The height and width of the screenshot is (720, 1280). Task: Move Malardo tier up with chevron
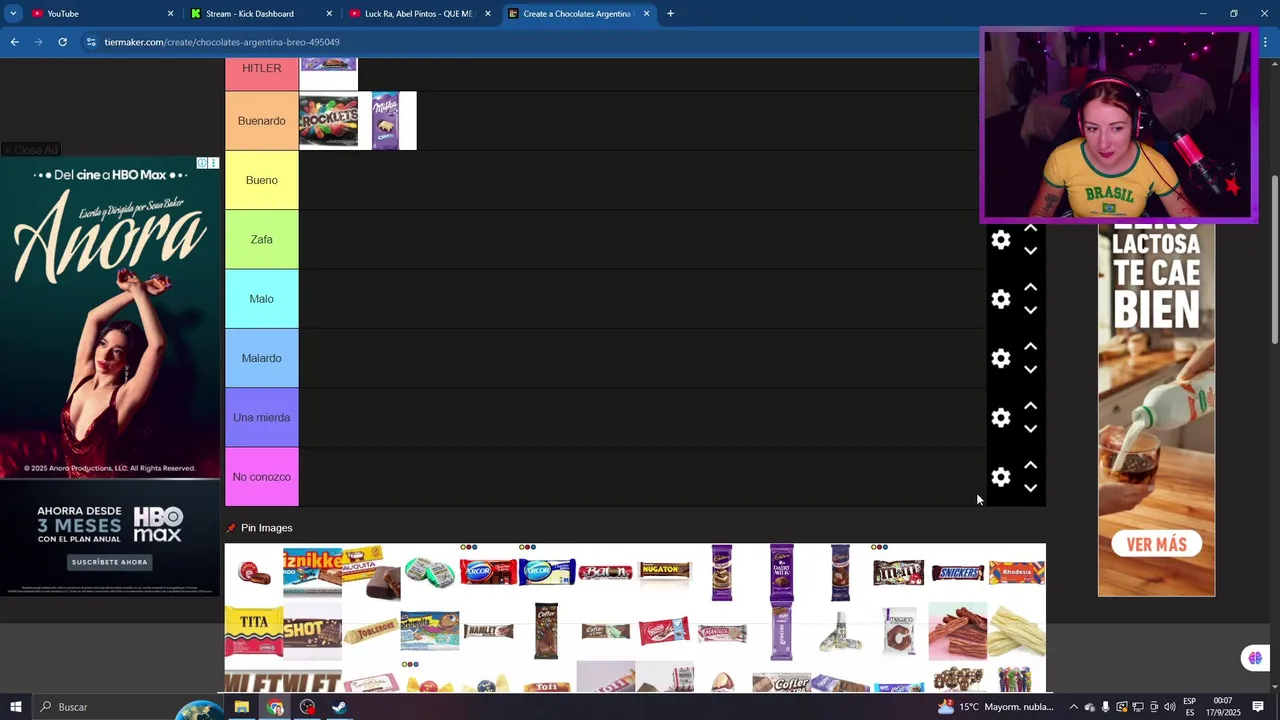click(x=1030, y=346)
